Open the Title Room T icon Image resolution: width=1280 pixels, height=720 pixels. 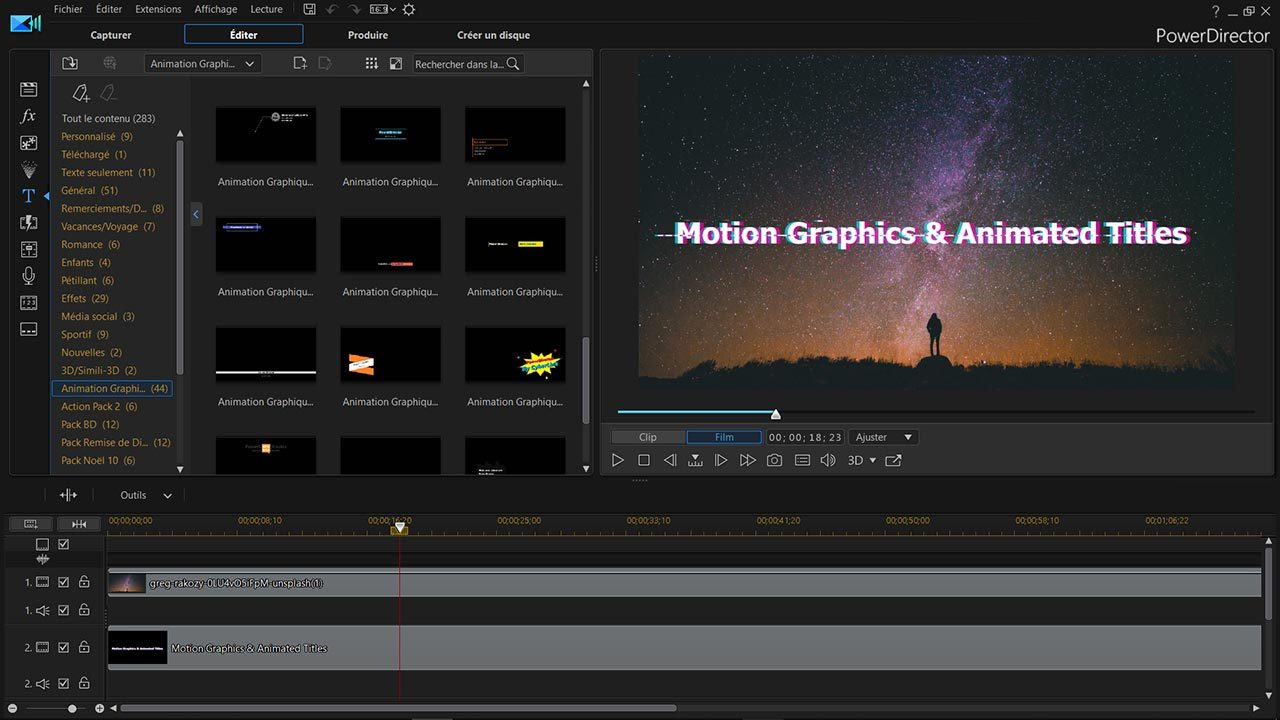(x=28, y=196)
